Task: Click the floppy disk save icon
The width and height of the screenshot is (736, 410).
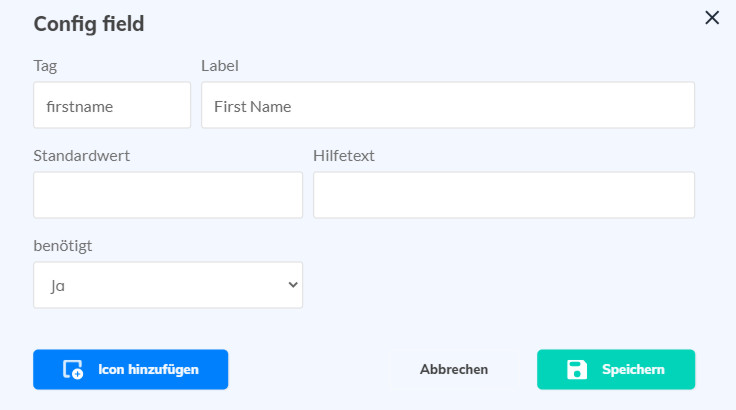Action: pos(577,370)
